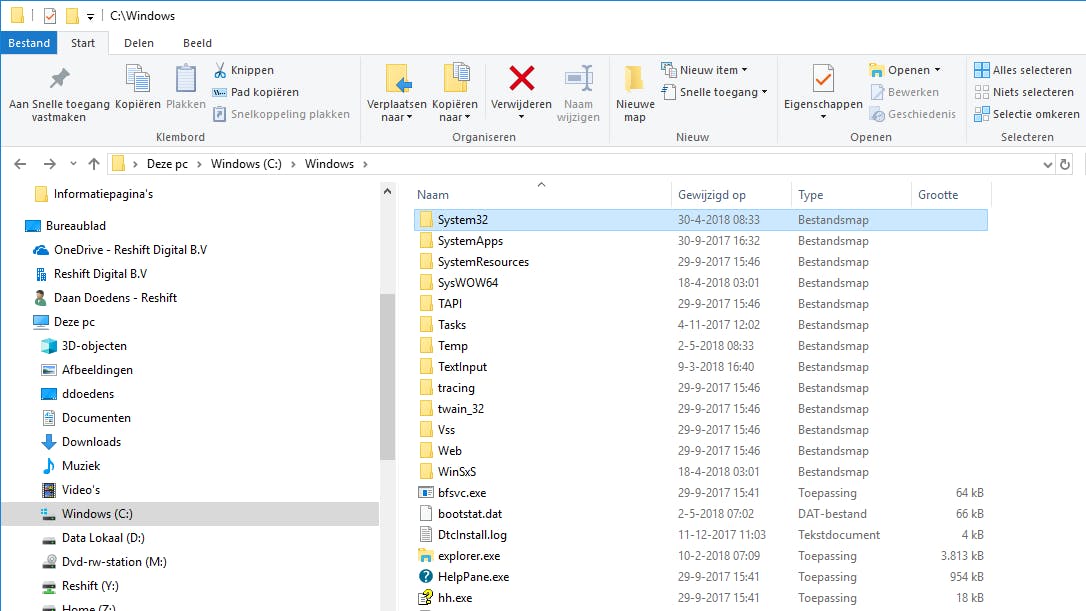Click navigation pane scroll up arrow
The image size is (1086, 611).
pyautogui.click(x=387, y=191)
